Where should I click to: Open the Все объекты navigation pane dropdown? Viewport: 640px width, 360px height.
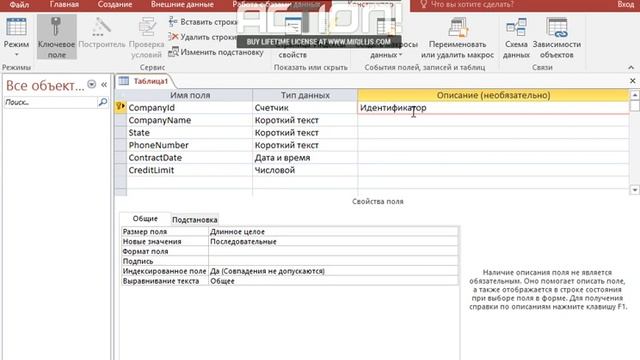pyautogui.click(x=92, y=84)
